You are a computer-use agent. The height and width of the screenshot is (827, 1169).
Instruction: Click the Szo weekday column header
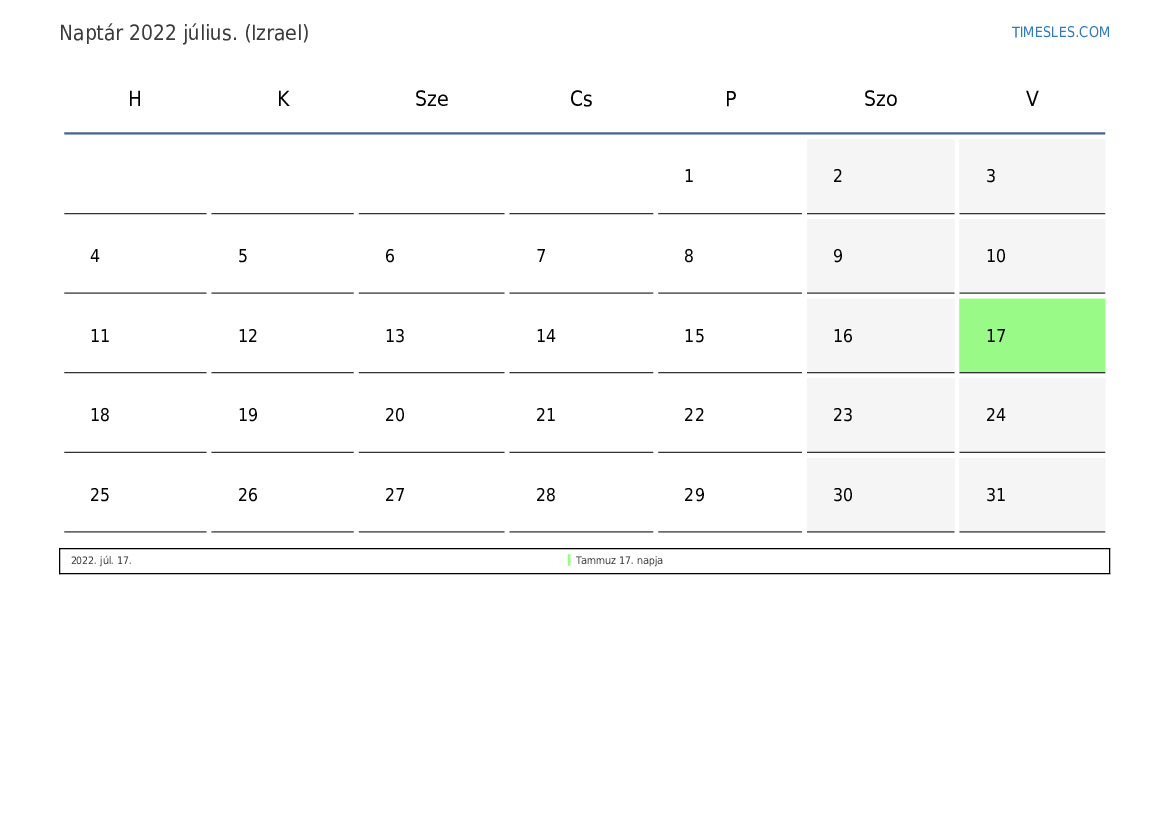(x=880, y=99)
